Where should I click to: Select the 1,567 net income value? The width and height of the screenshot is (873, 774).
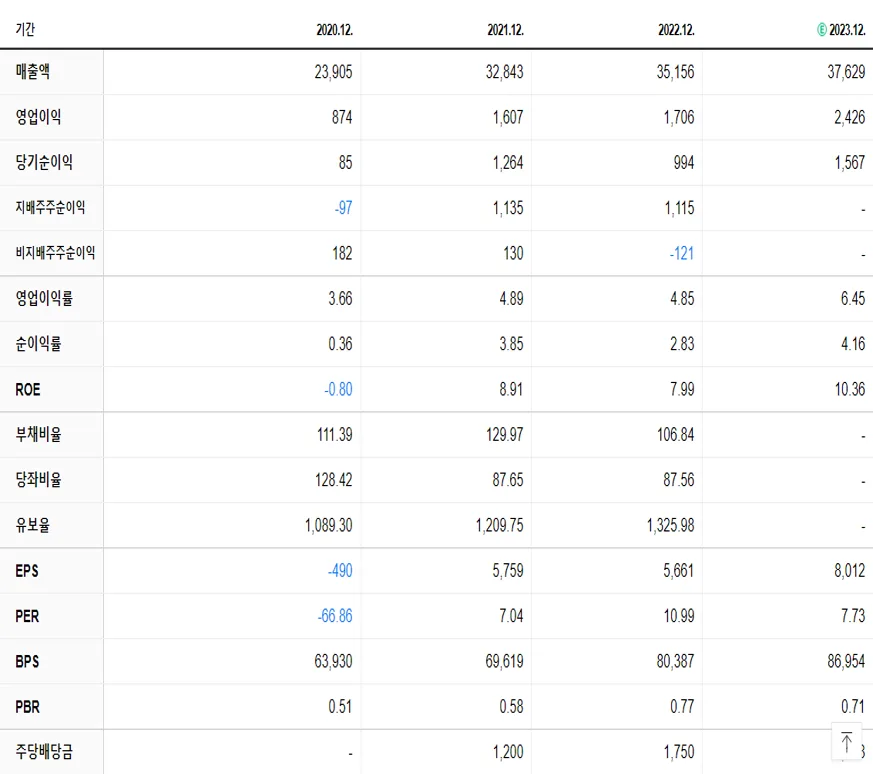tap(850, 163)
